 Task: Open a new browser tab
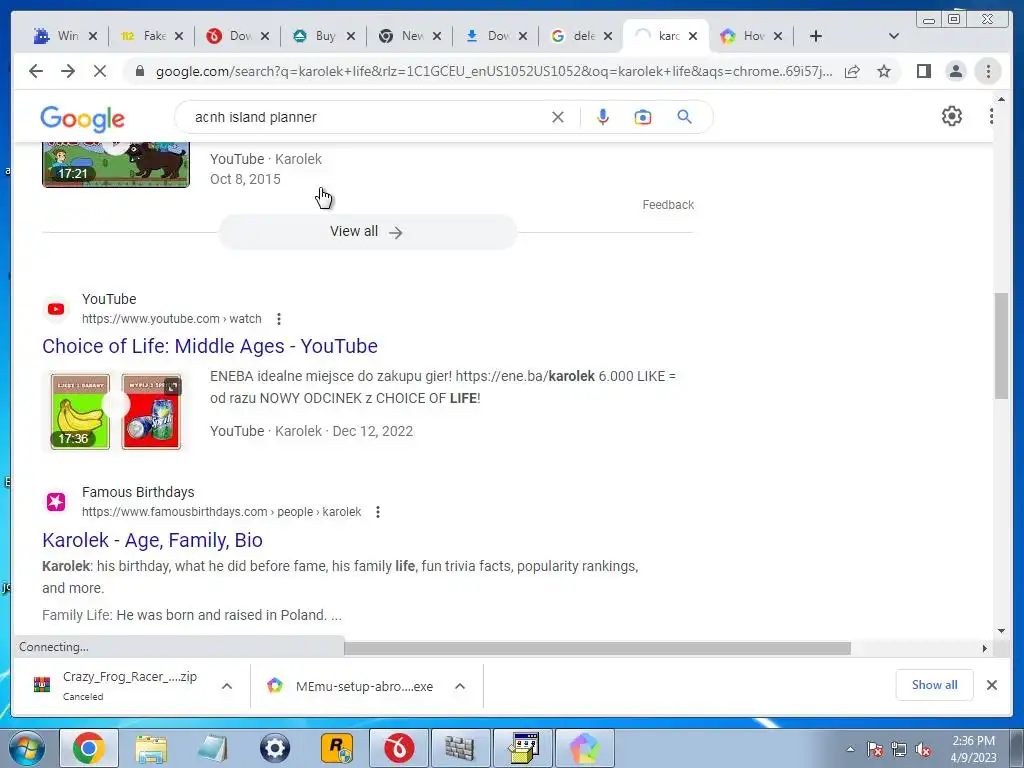[x=816, y=36]
